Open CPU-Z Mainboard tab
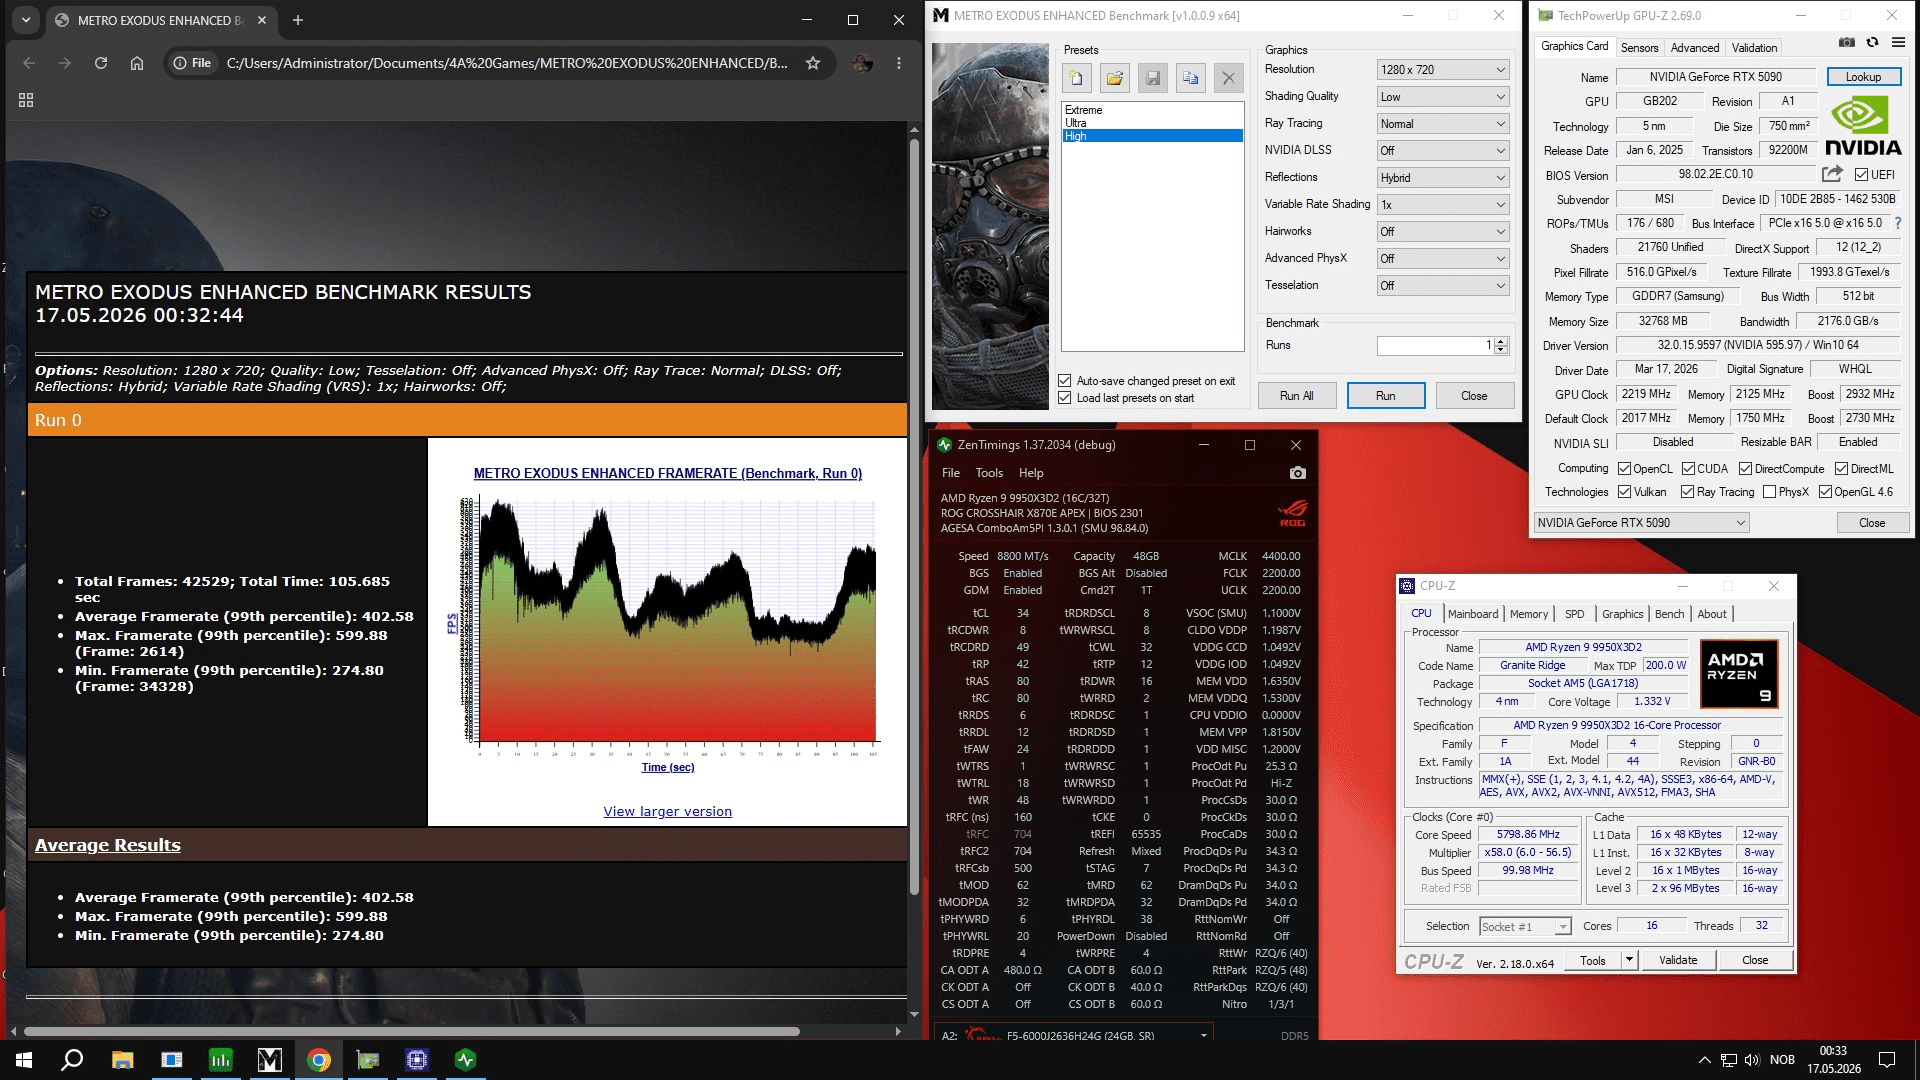 [1473, 614]
